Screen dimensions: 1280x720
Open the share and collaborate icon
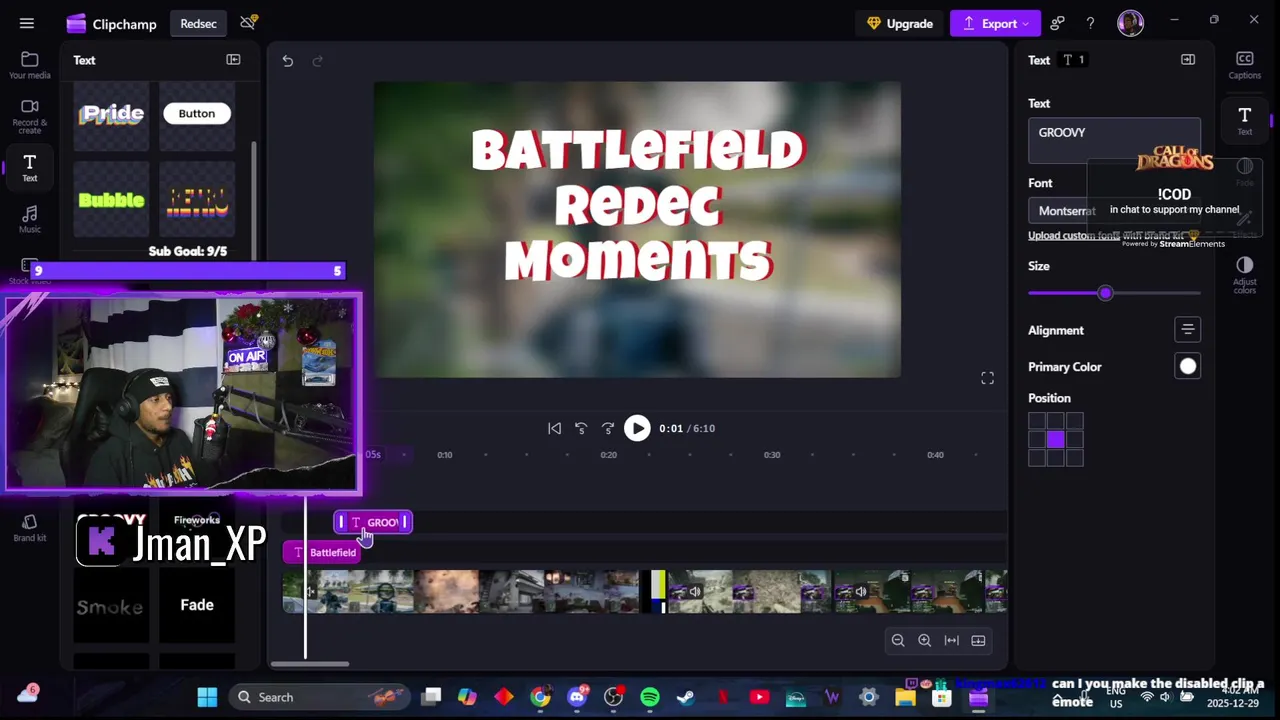(1058, 23)
